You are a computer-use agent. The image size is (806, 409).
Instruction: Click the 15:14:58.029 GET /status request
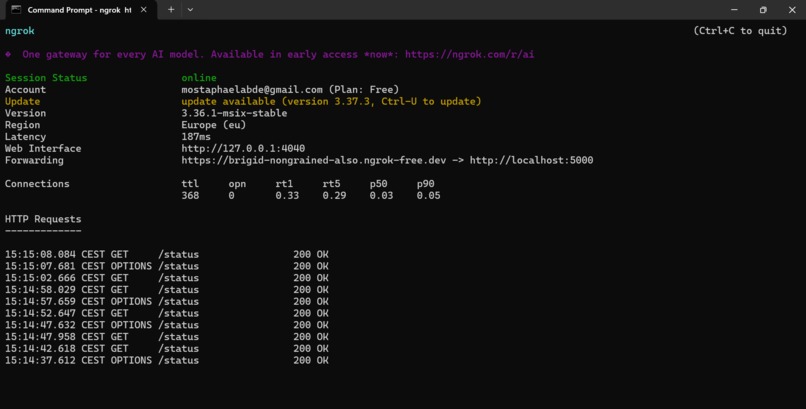(167, 290)
